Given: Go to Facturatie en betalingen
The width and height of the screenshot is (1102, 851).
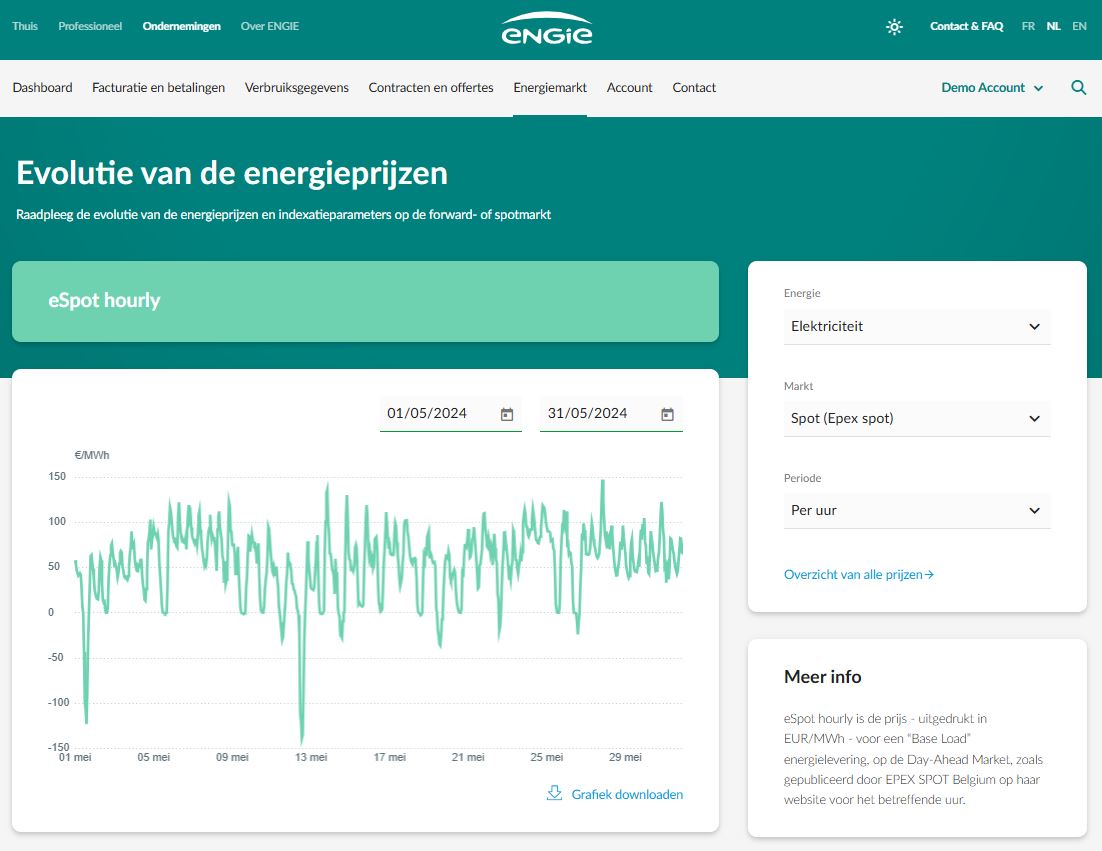Looking at the screenshot, I should point(159,88).
